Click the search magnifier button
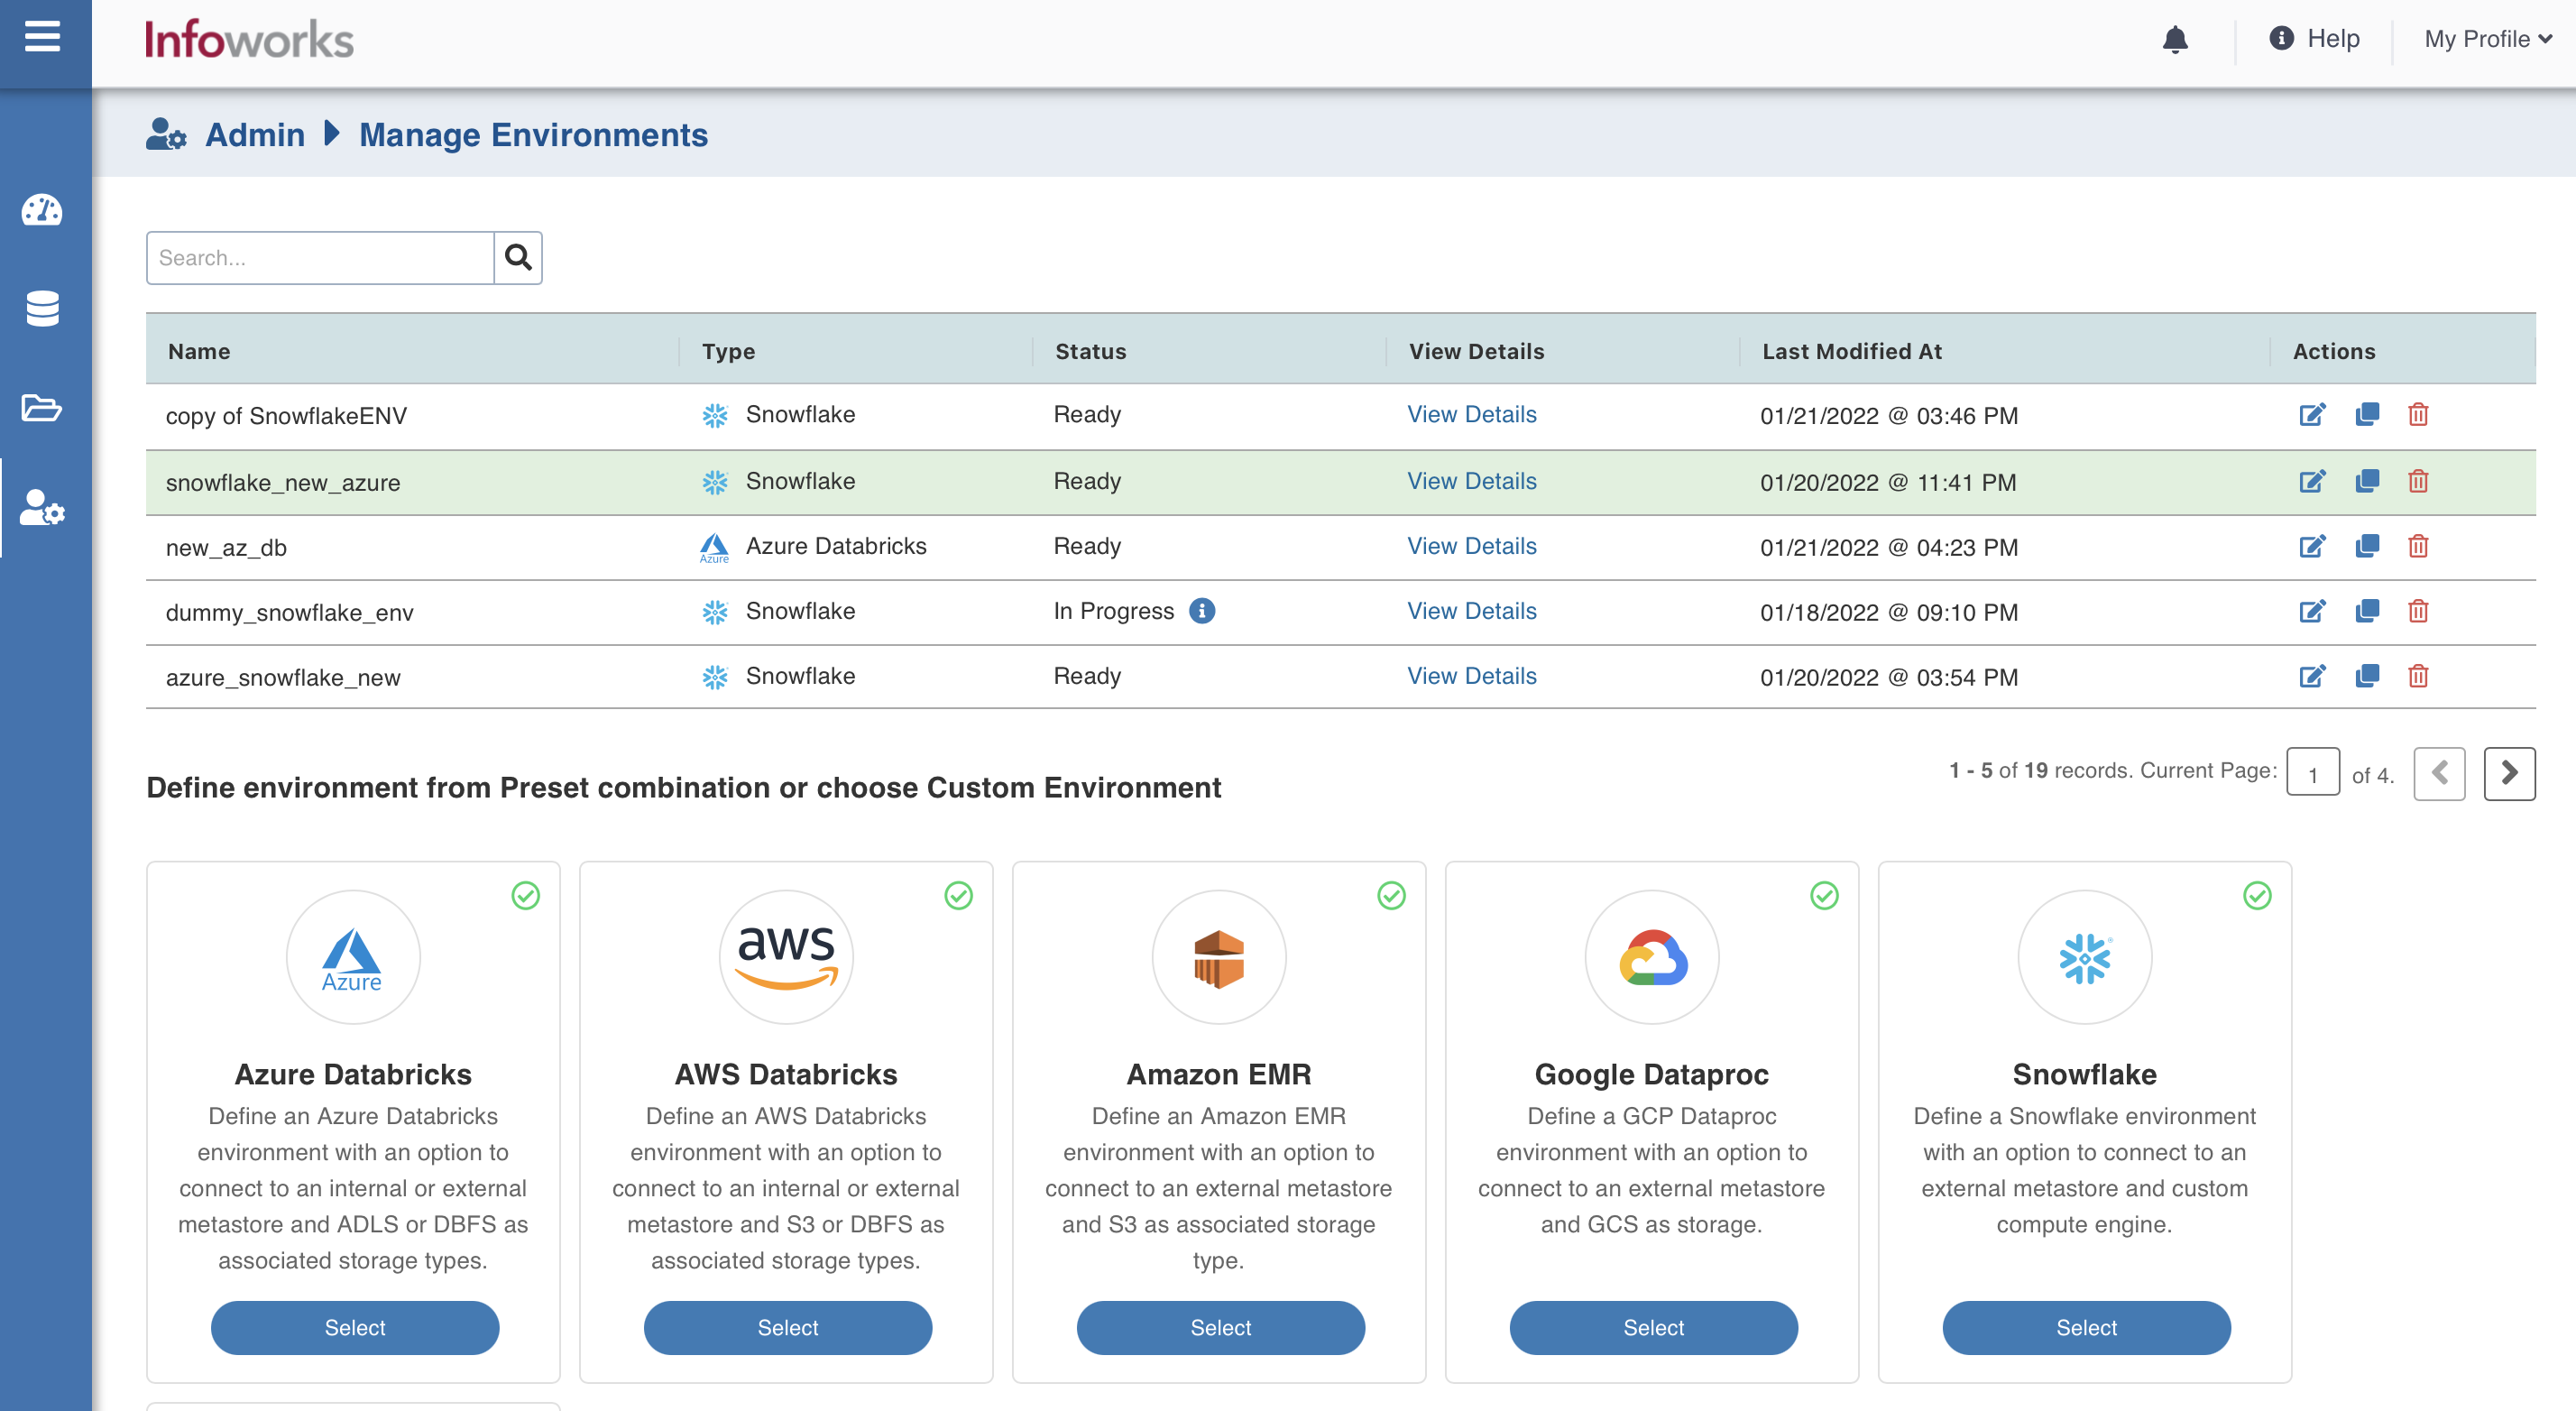 tap(518, 258)
